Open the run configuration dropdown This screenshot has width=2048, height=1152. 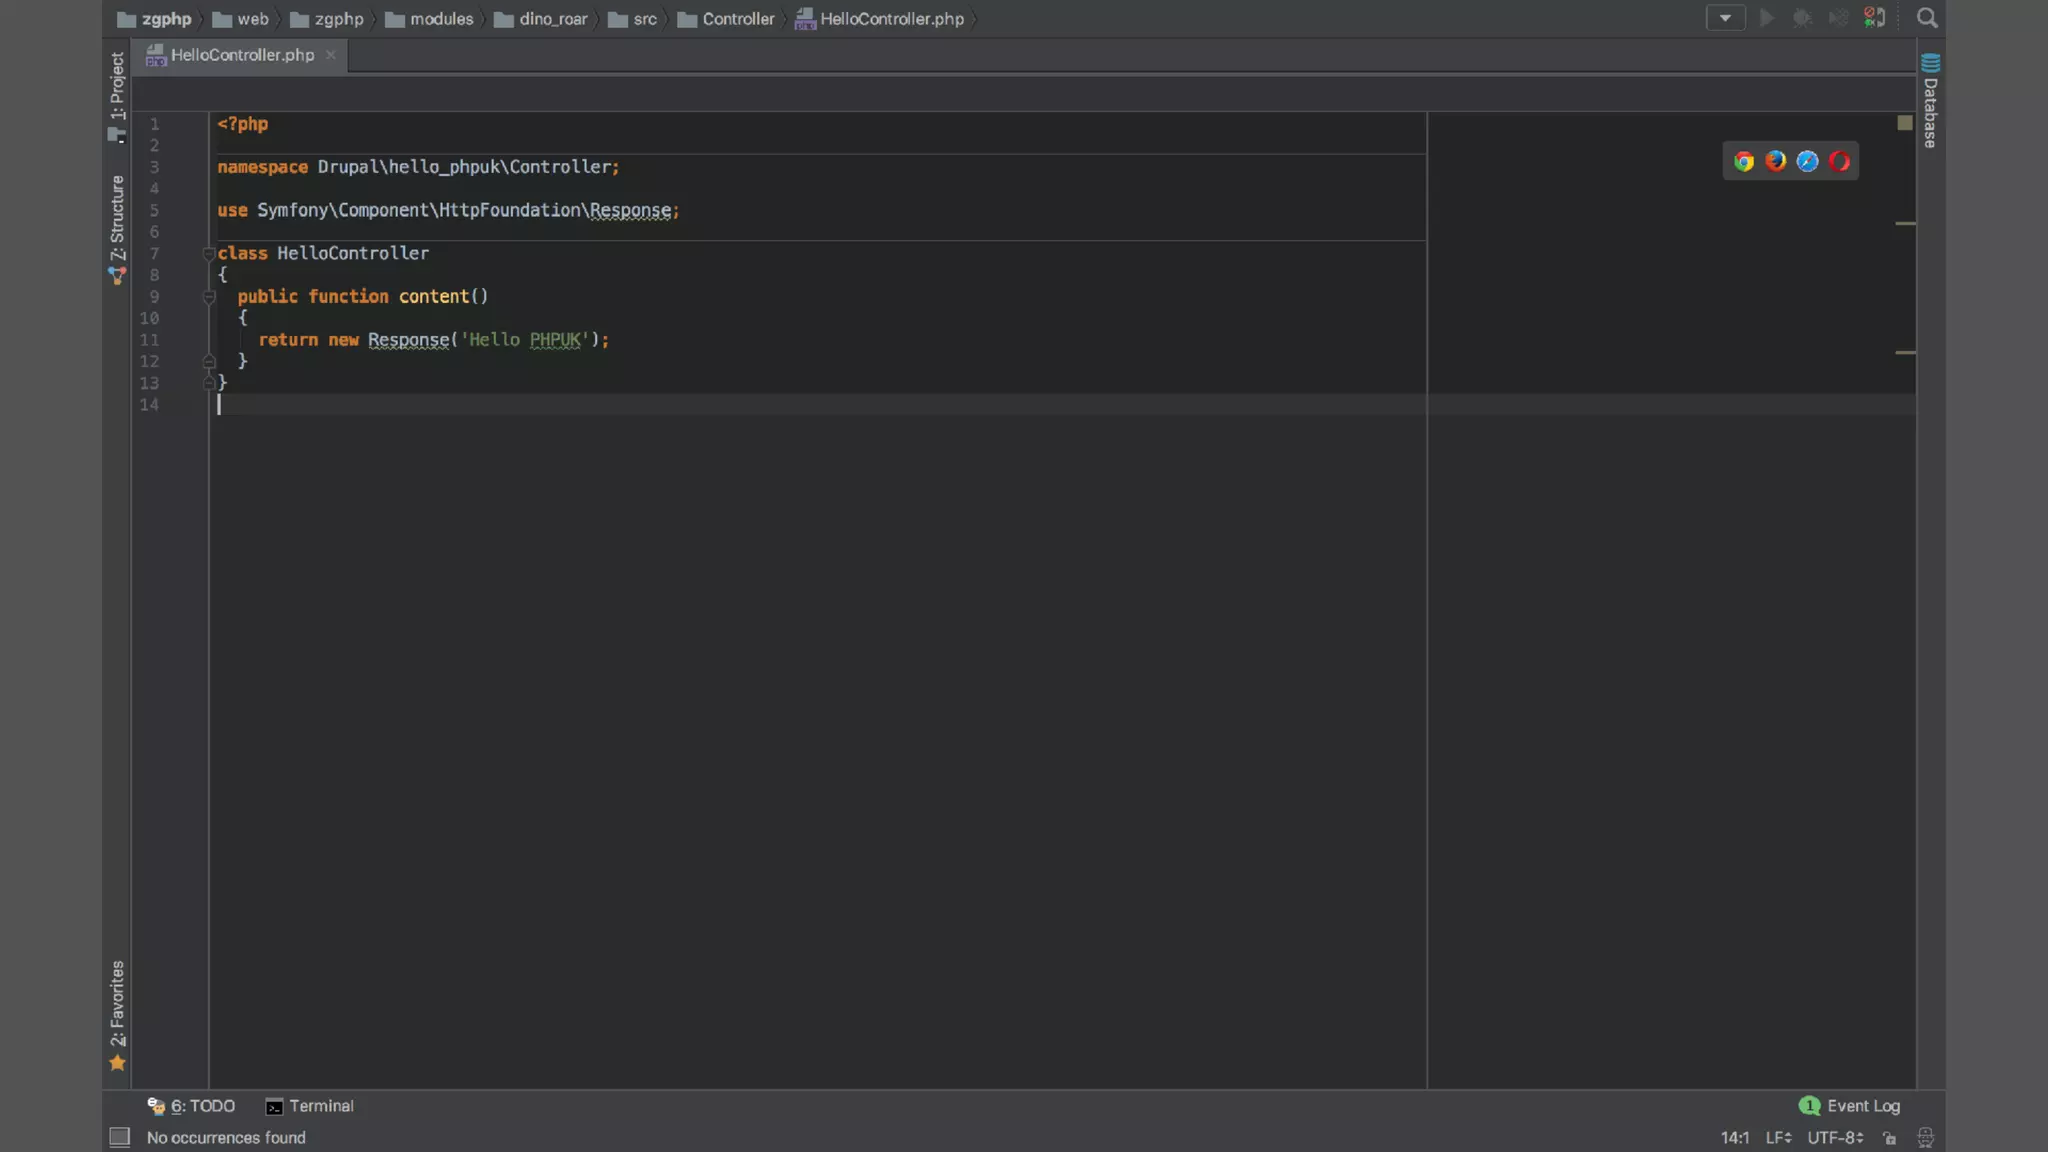click(1725, 18)
